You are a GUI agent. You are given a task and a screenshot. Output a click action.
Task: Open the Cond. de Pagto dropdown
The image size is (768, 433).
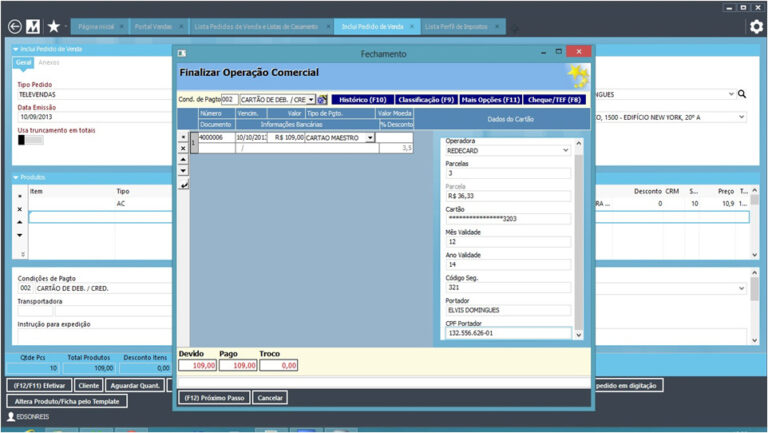tap(311, 100)
